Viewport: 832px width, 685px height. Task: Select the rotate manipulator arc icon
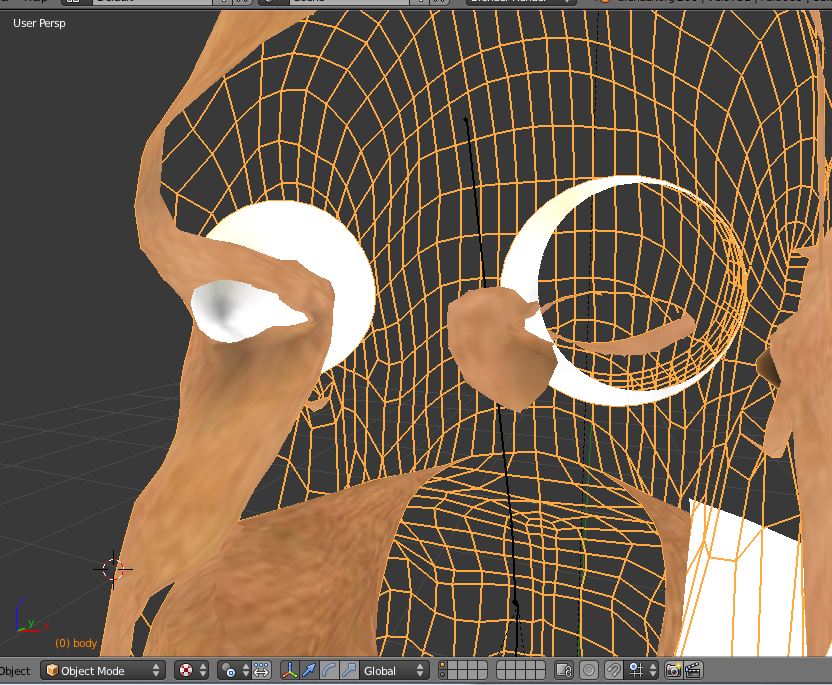coord(329,671)
